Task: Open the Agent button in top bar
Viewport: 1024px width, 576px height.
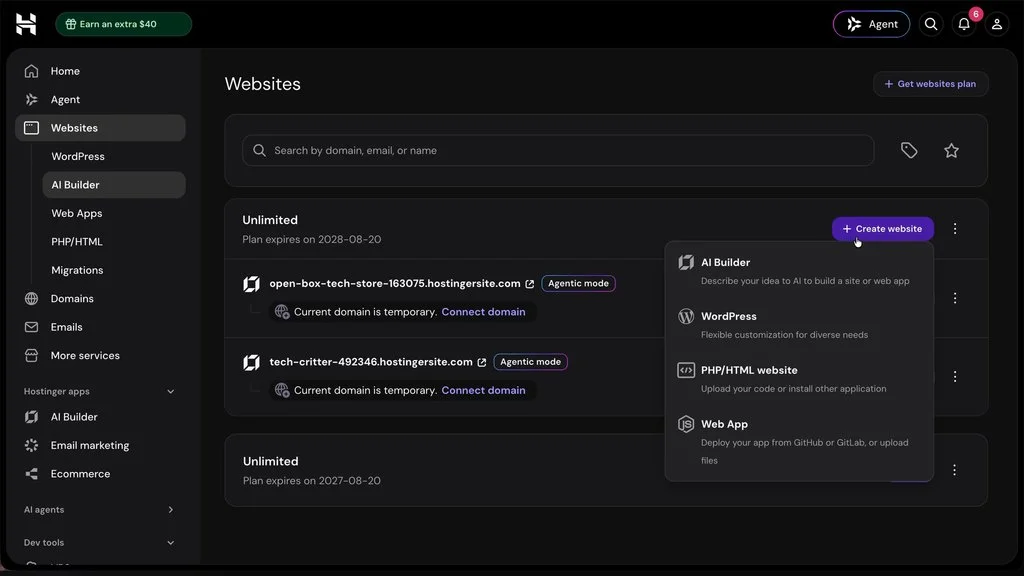Action: pos(871,24)
